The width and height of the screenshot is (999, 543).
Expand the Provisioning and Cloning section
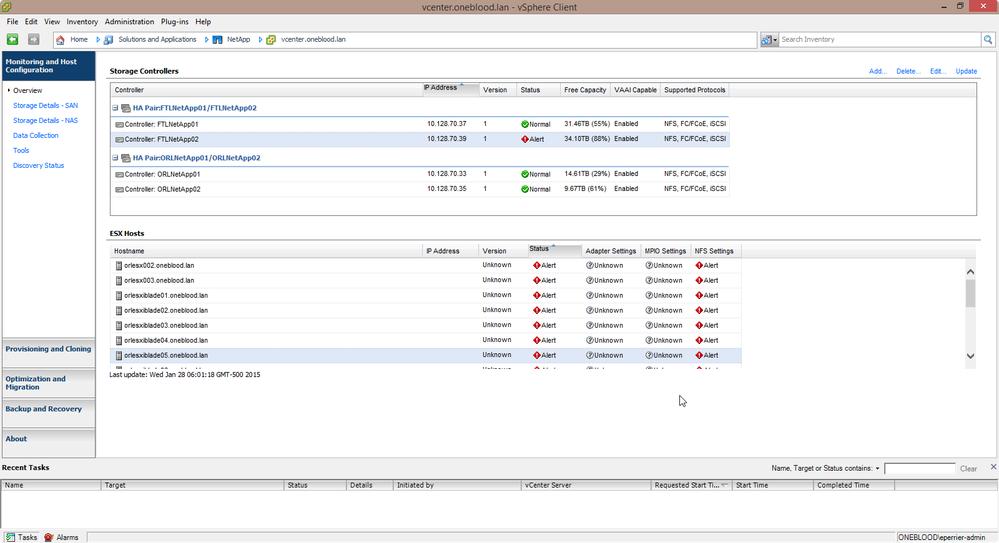[x=48, y=349]
